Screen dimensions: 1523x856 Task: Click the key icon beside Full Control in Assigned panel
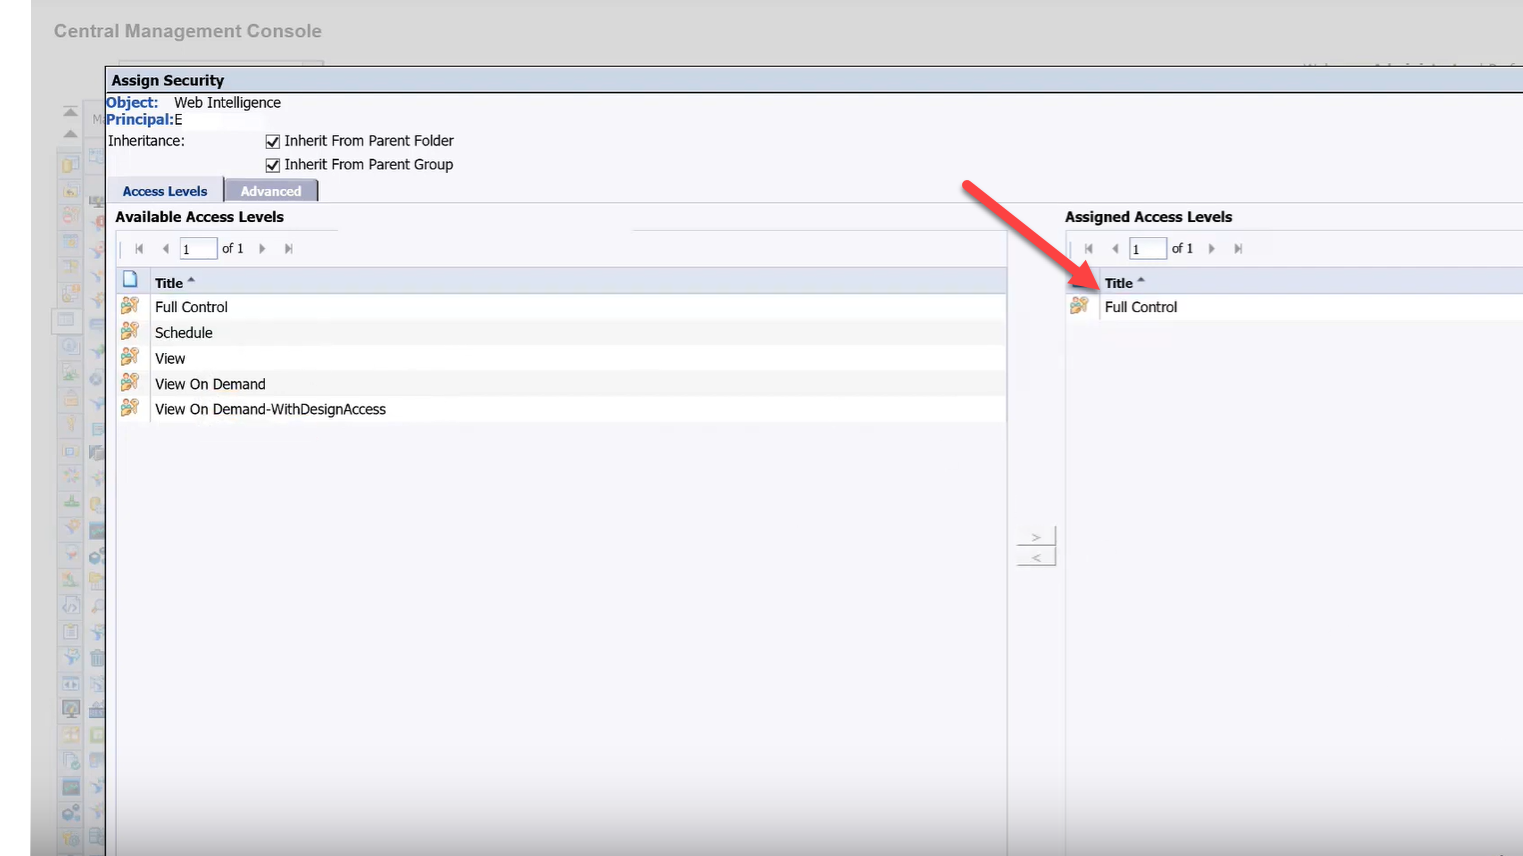pyautogui.click(x=1080, y=307)
